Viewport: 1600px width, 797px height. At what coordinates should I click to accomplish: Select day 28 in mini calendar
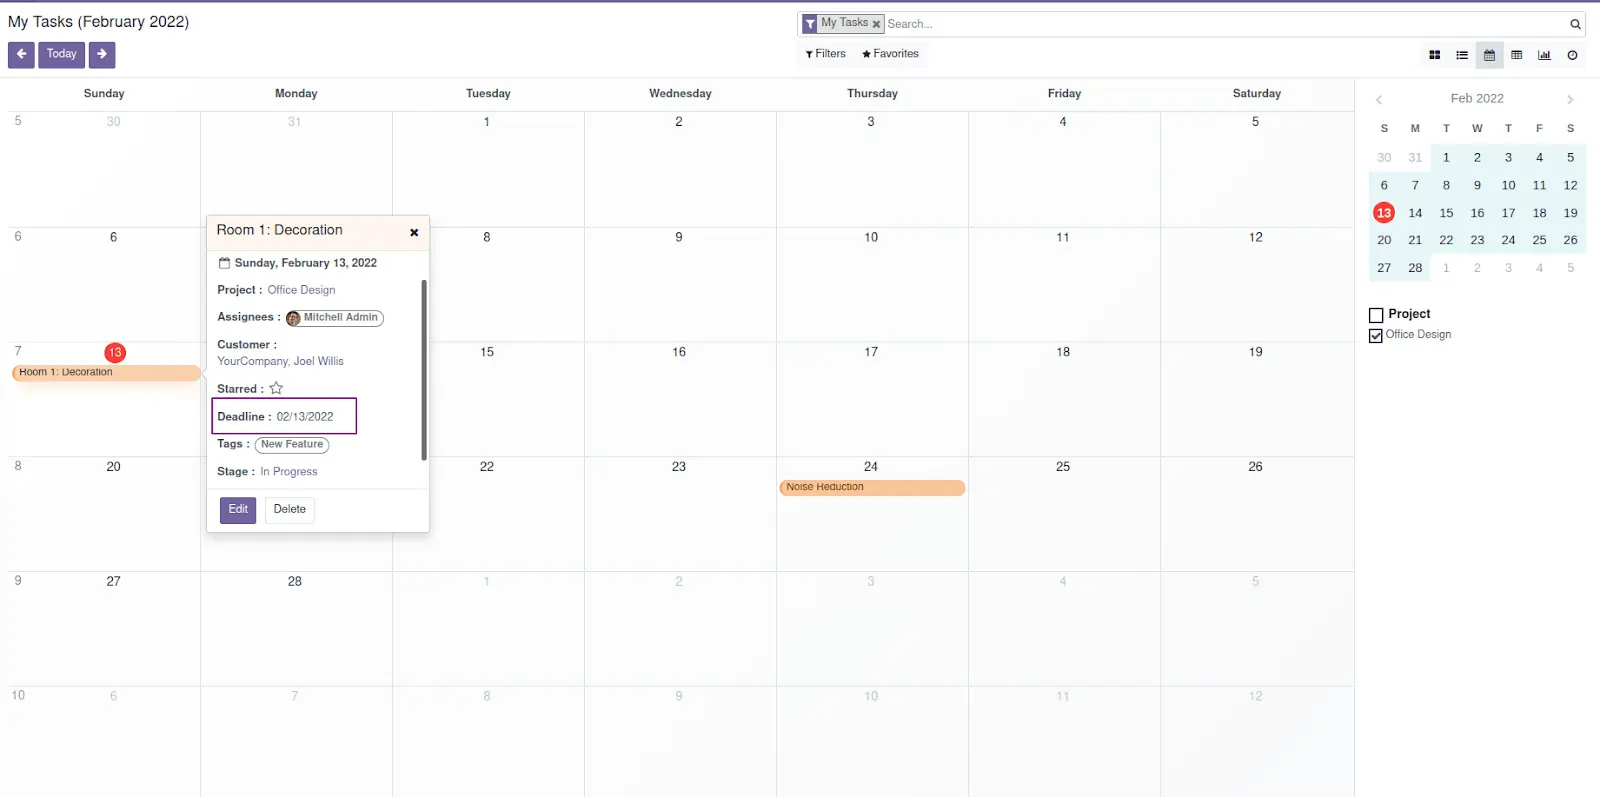(x=1415, y=268)
